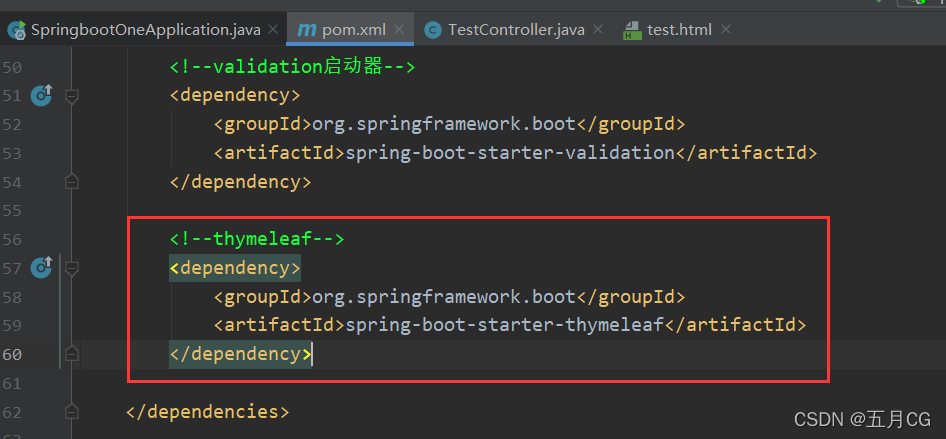Click the gutter dependency icon on line 51
This screenshot has height=439, width=946.
point(42,95)
